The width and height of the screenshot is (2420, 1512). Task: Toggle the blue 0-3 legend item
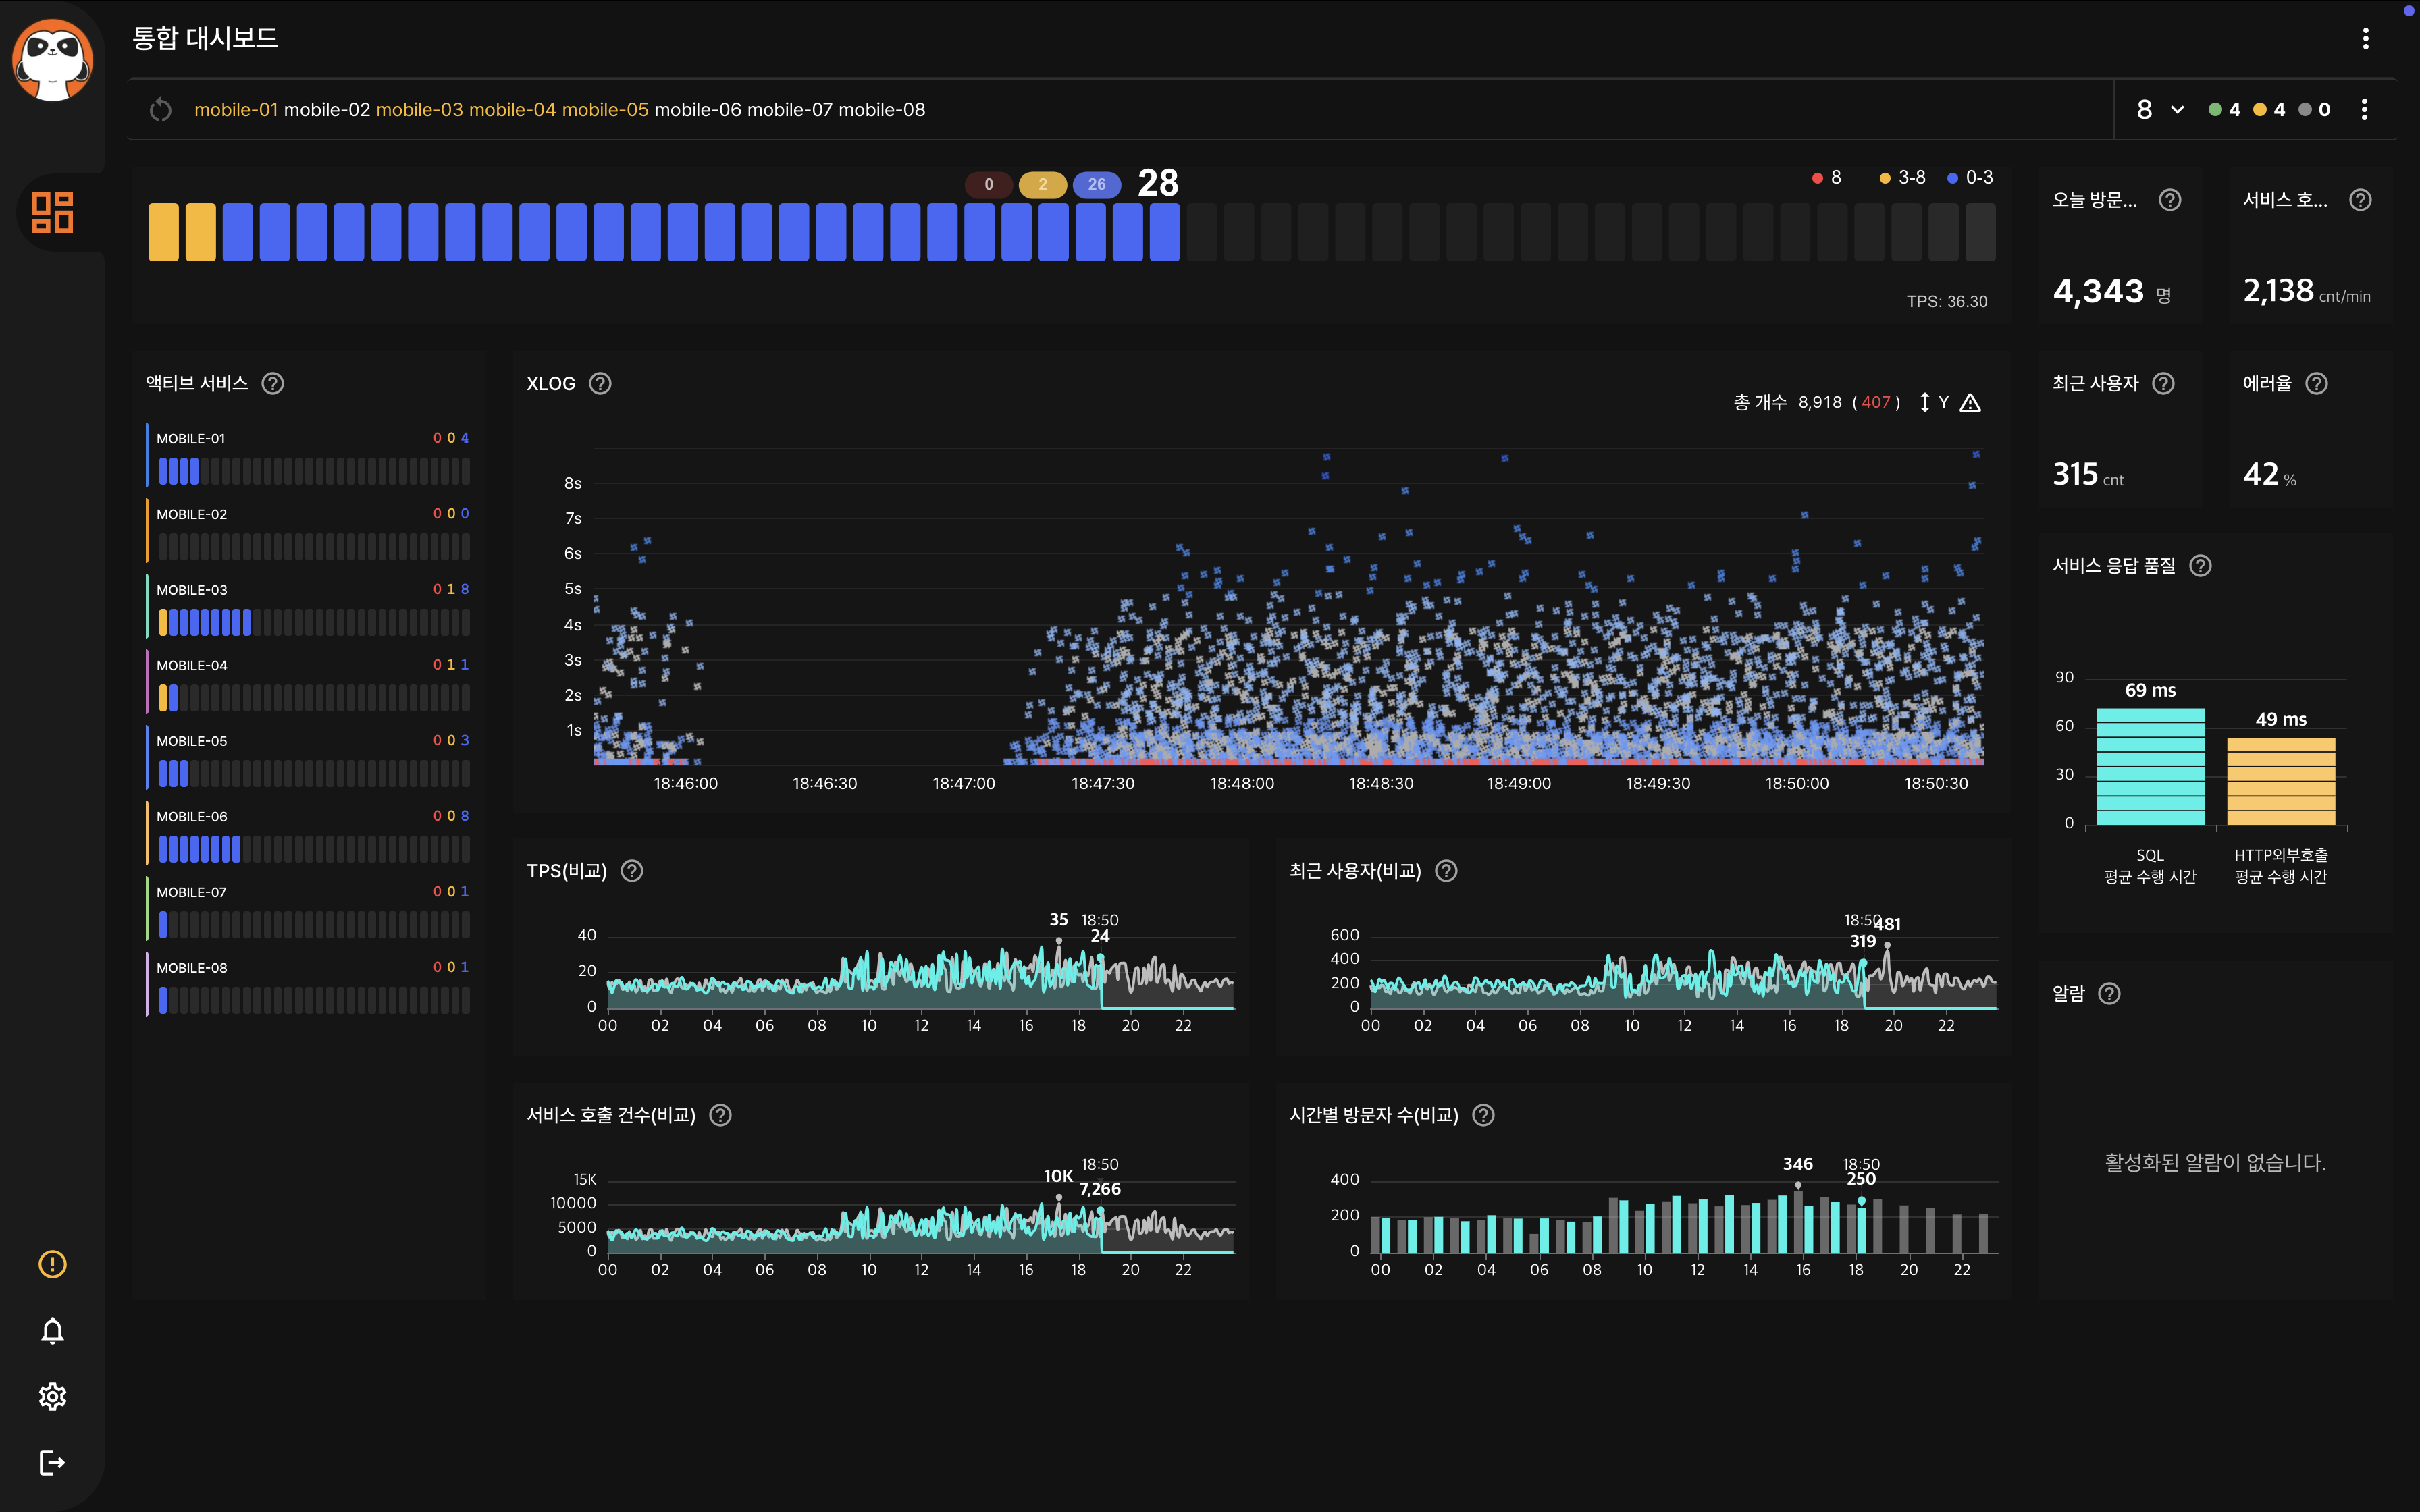[1970, 178]
